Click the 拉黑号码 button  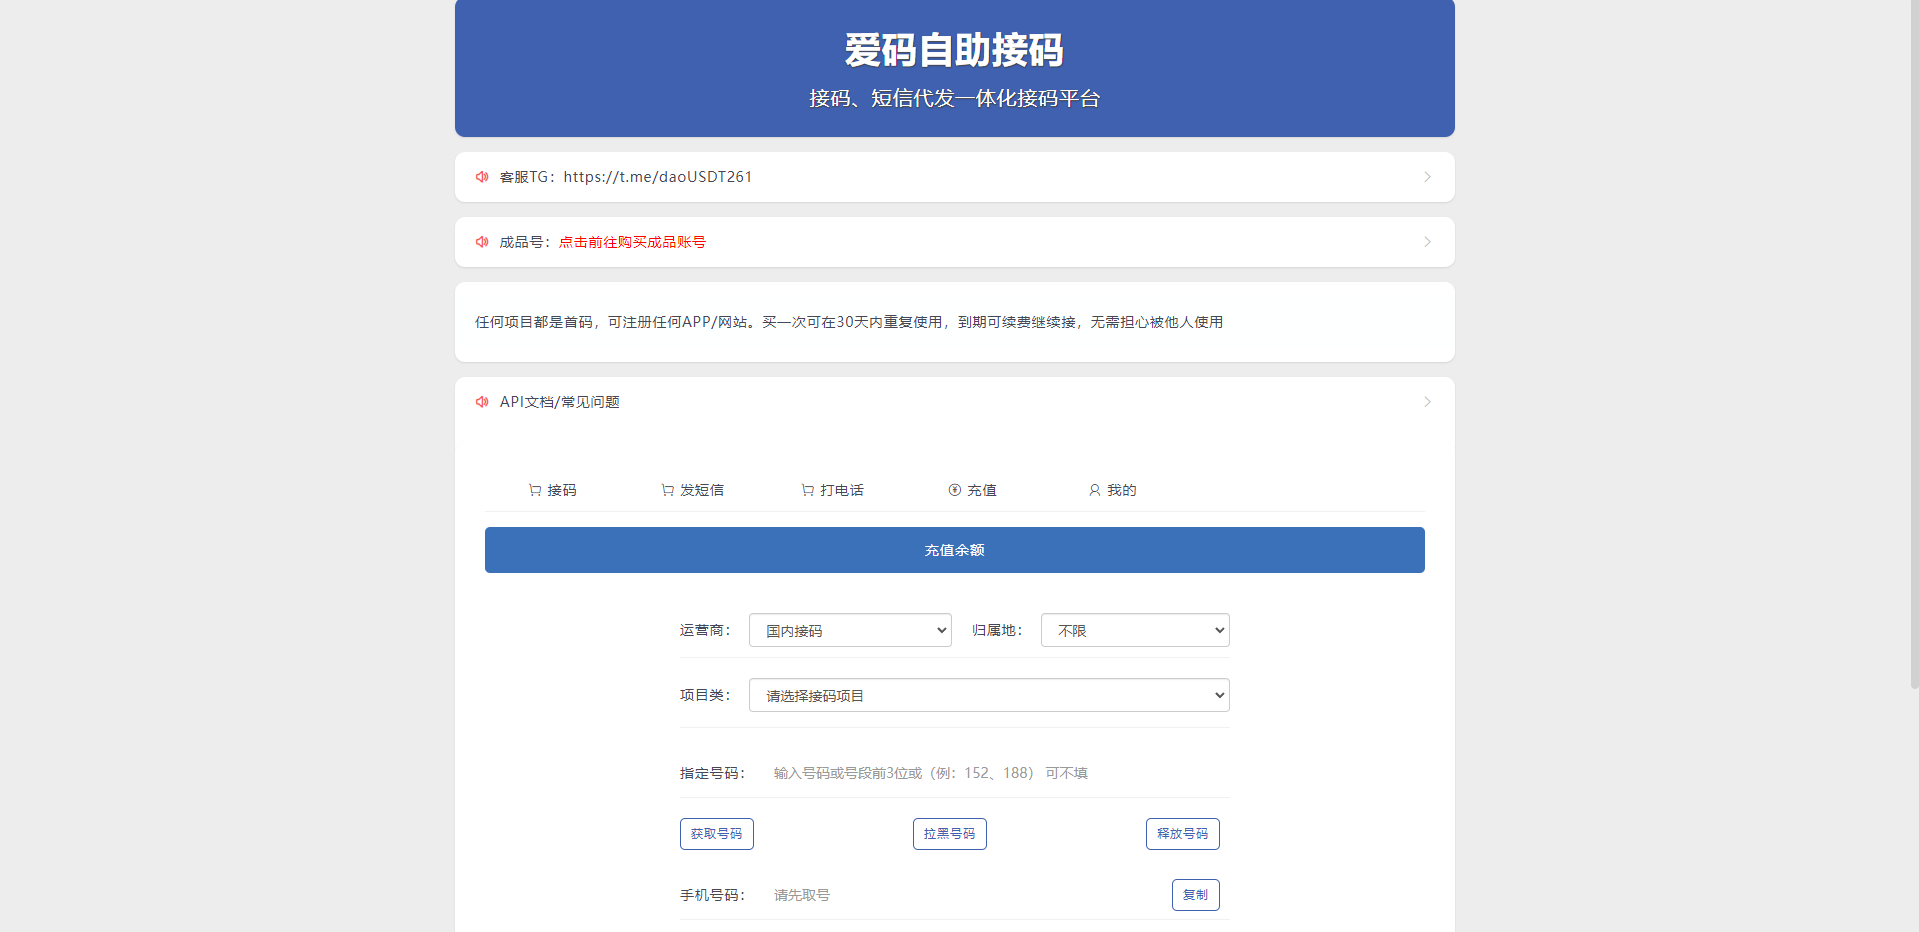(x=950, y=834)
